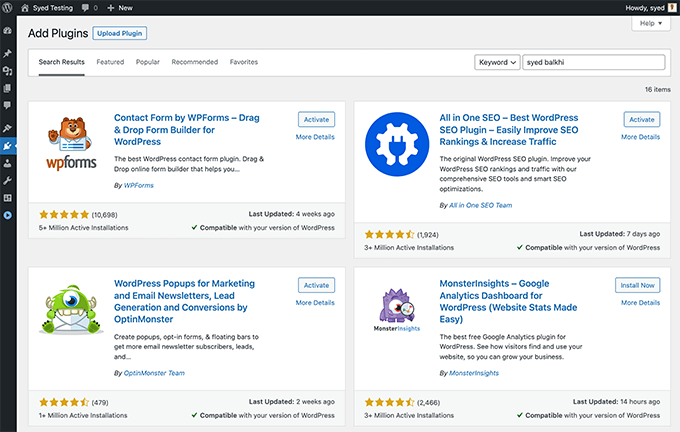Activate the All in One SEO plugin

click(641, 119)
